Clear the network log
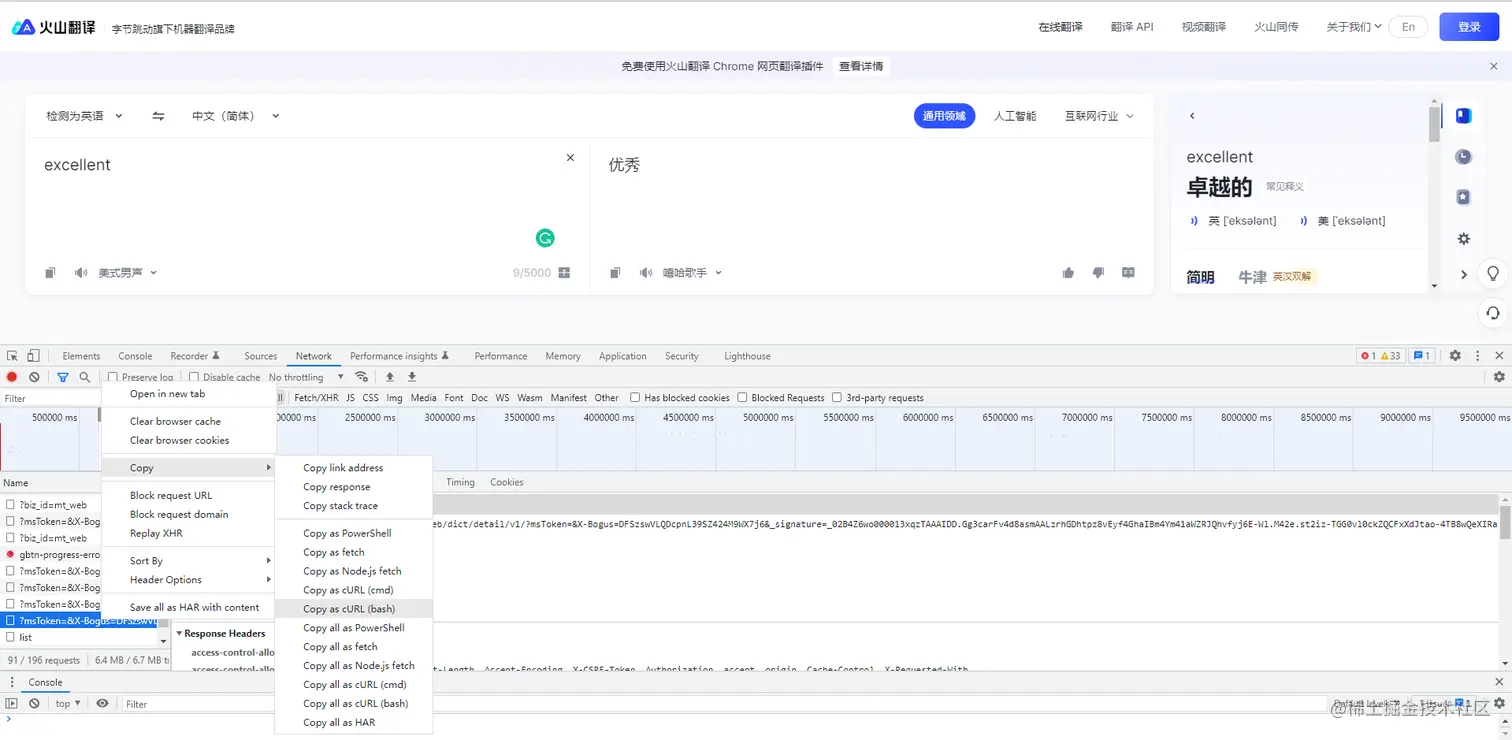Viewport: 1512px width, 740px height. pos(34,377)
